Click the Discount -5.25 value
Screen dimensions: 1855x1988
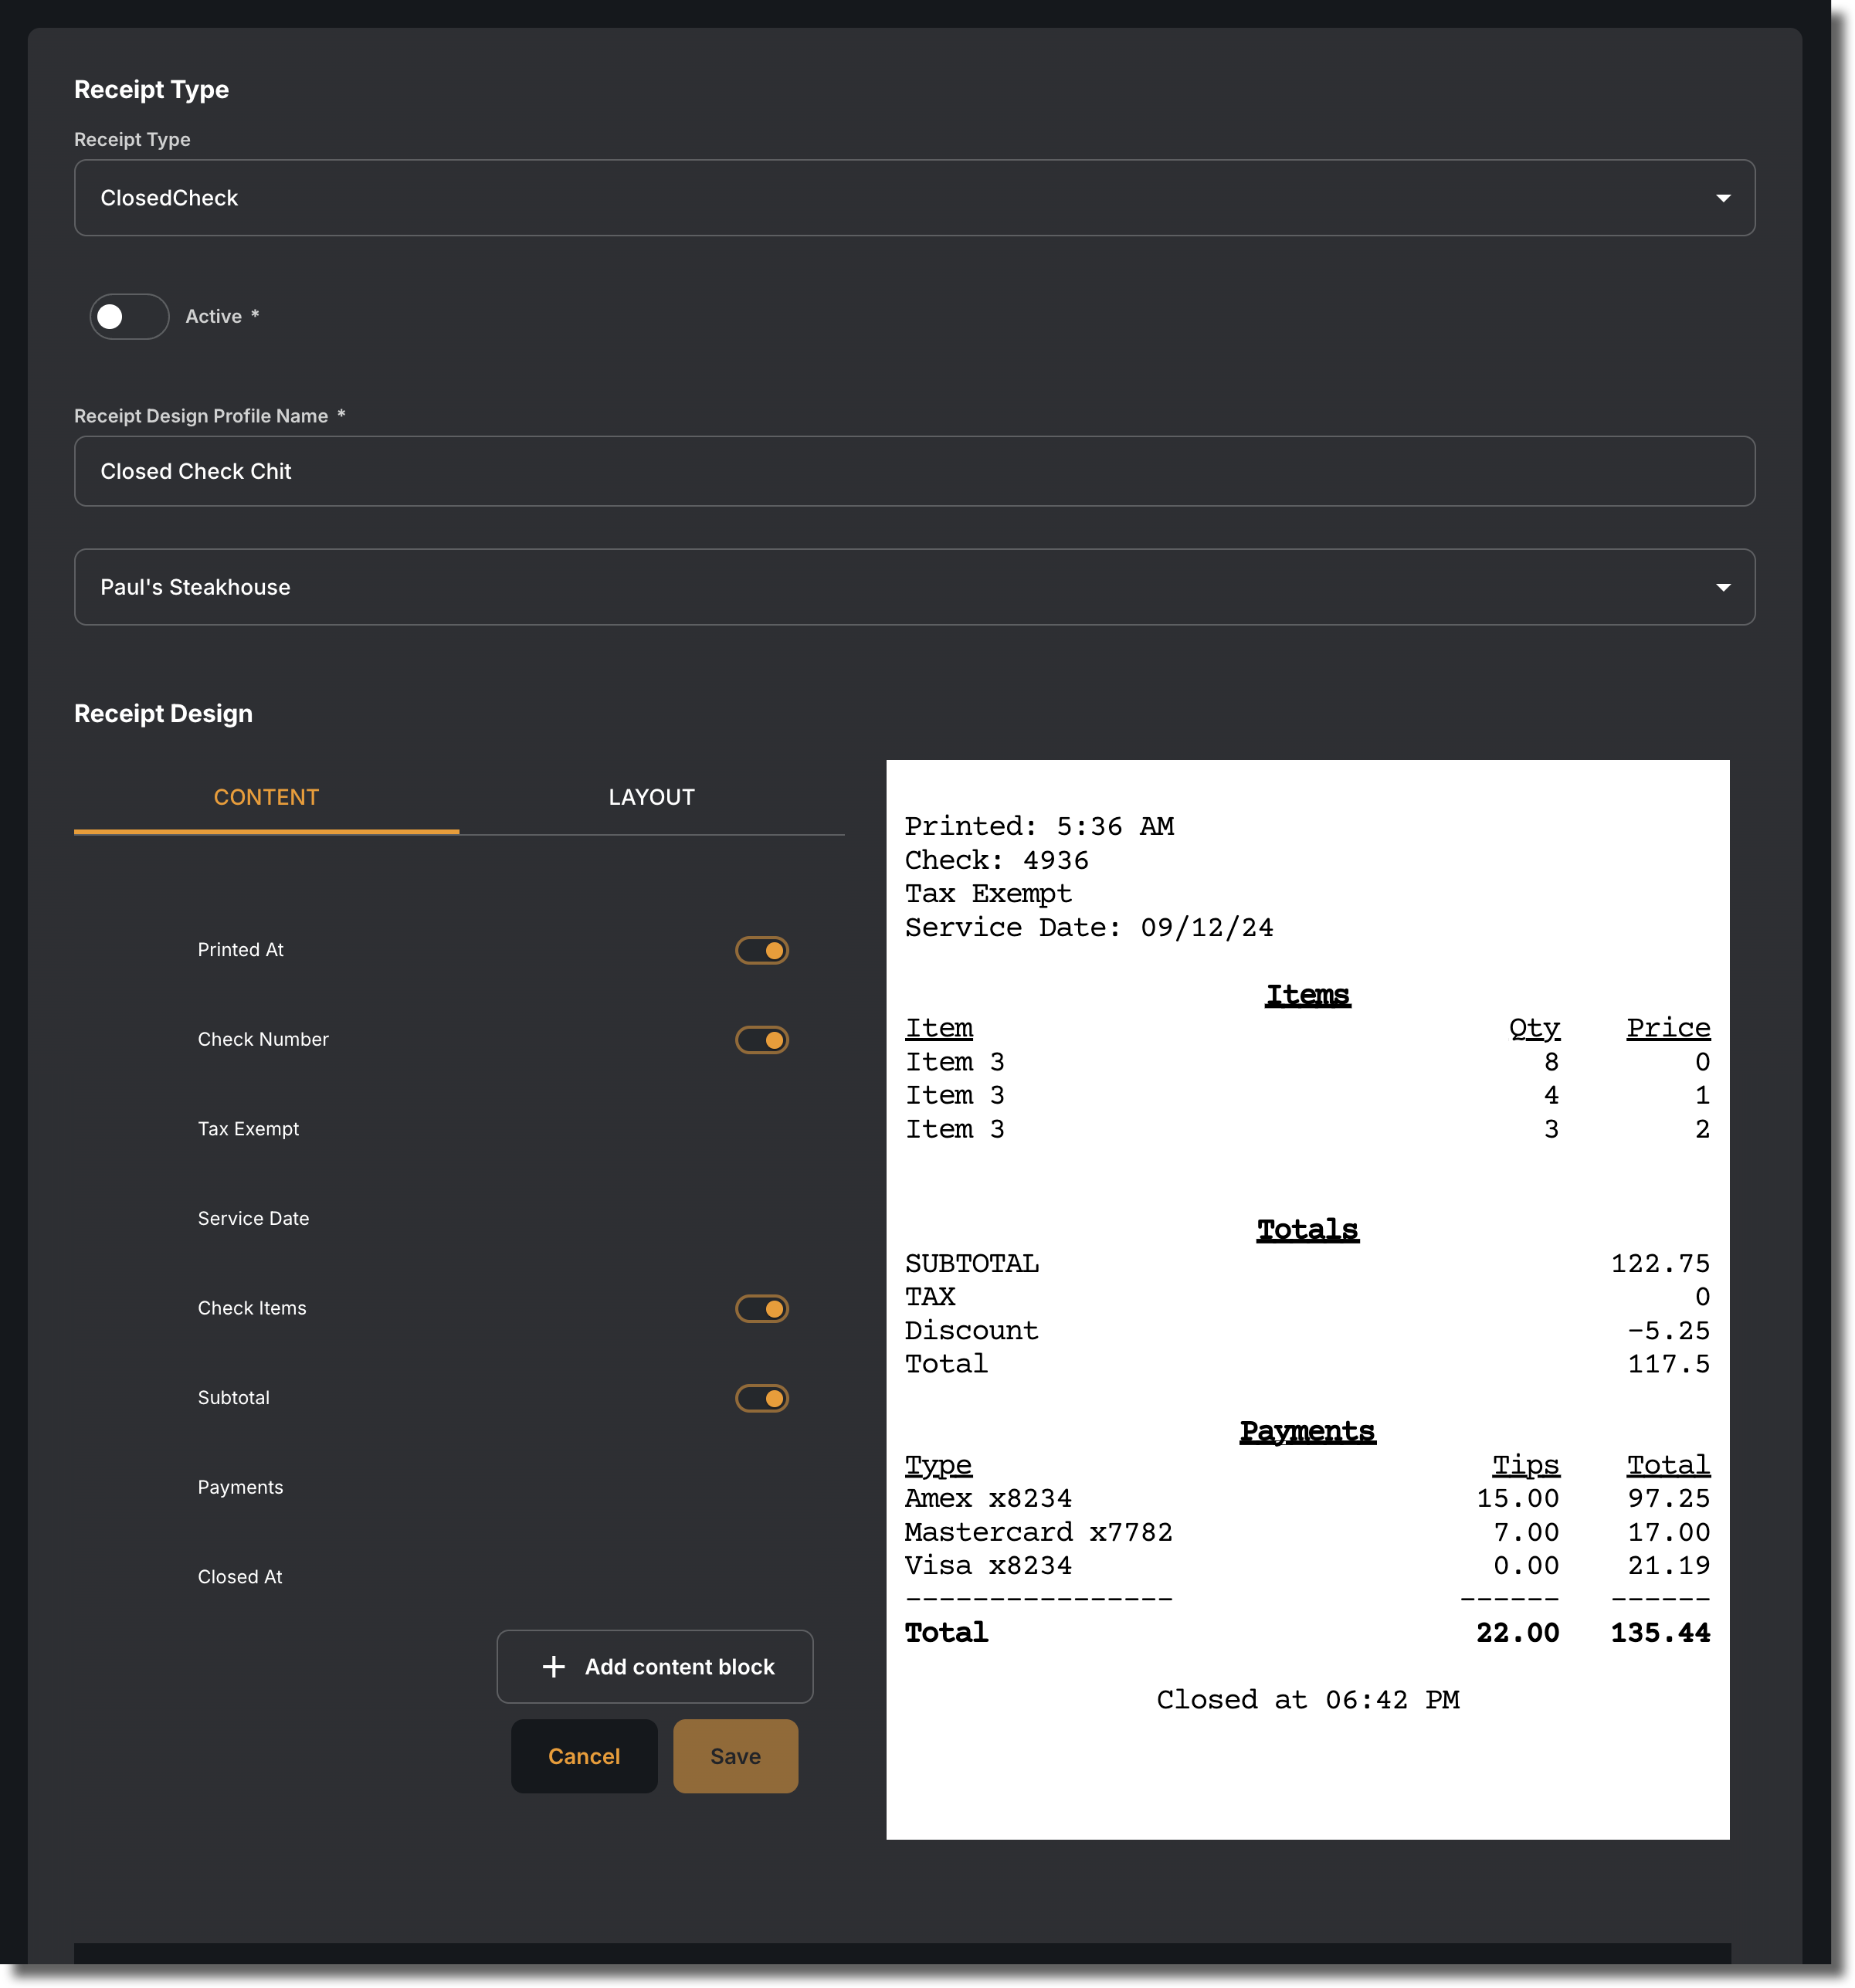tap(1668, 1331)
